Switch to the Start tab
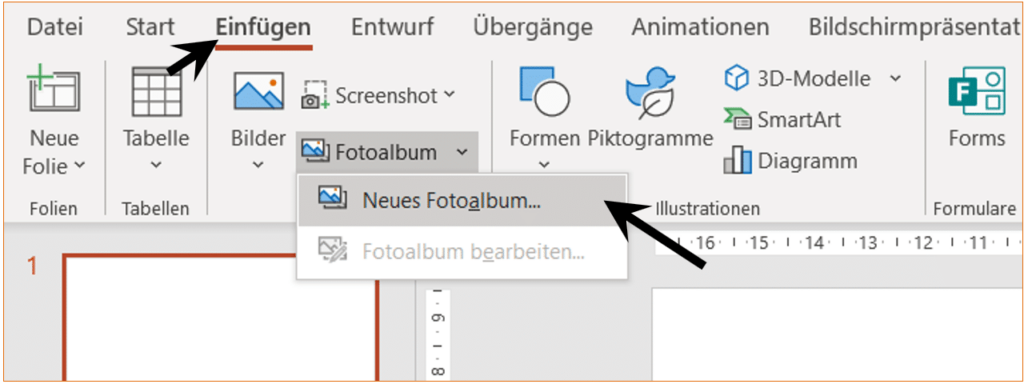 (150, 27)
